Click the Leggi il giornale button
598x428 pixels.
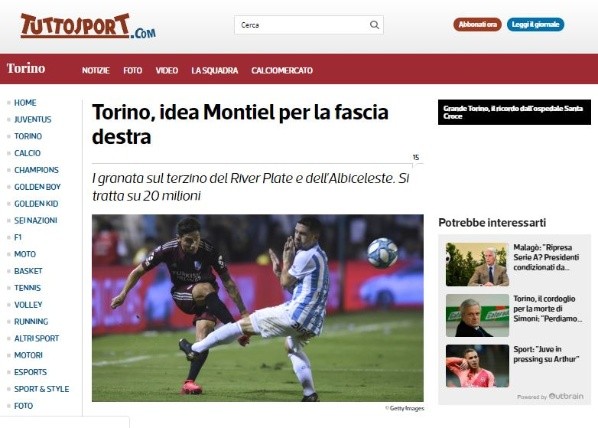click(x=535, y=25)
